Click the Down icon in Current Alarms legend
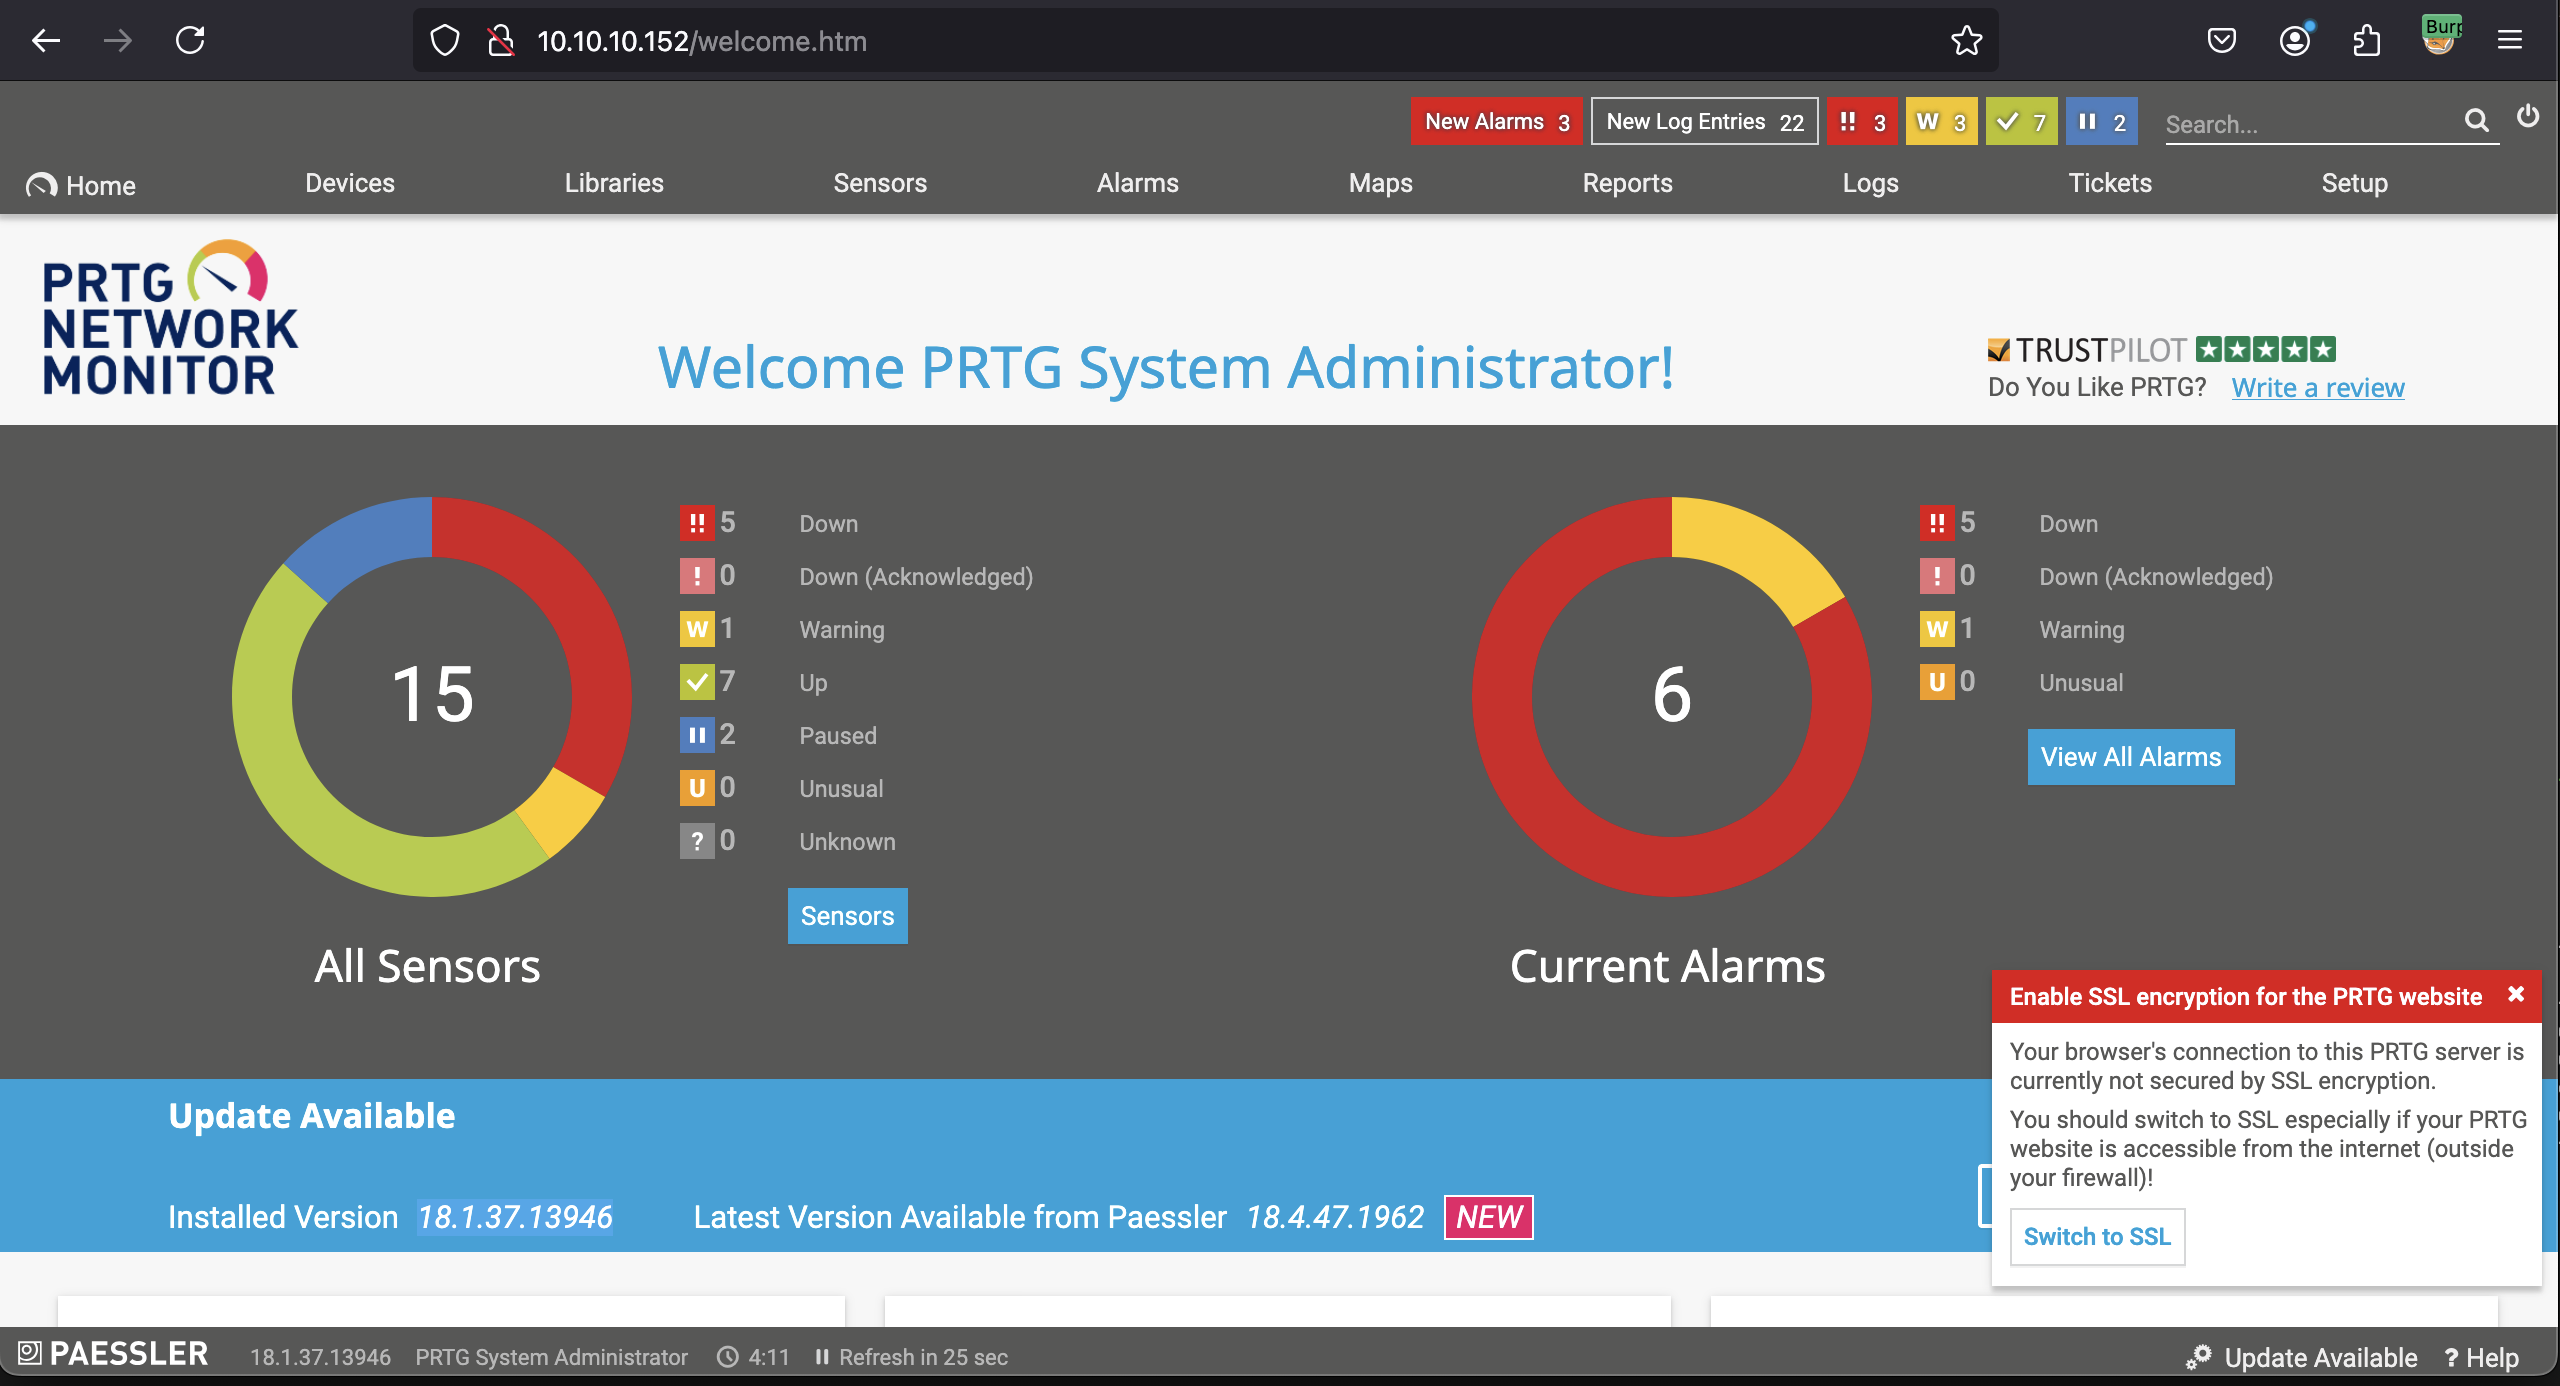Image resolution: width=2560 pixels, height=1386 pixels. [1937, 523]
